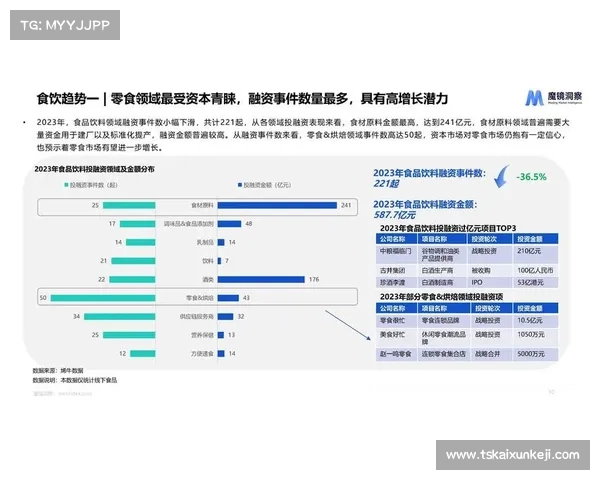Click the 零食&烘焙 teal bar valued 50
This screenshot has height=480, width=600.
point(103,298)
